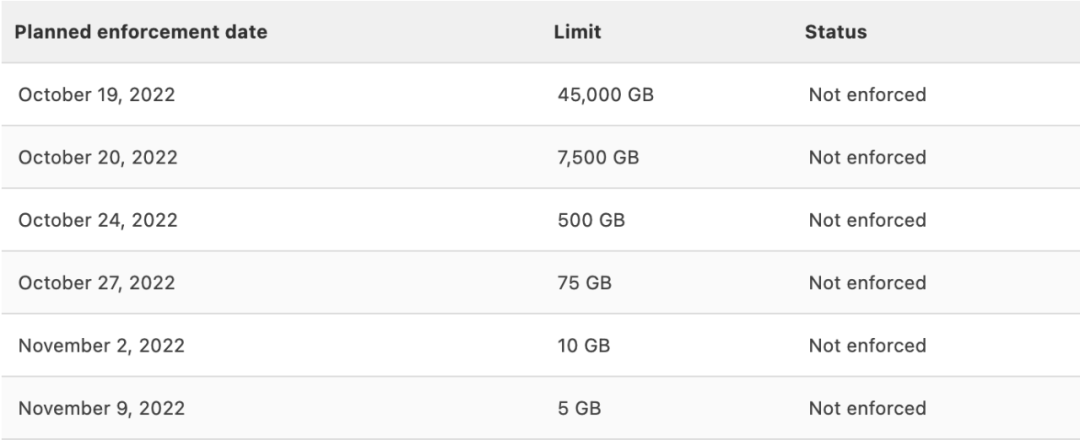Click the Planned enforcement date column header
Image resolution: width=1080 pixels, height=440 pixels.
(141, 32)
